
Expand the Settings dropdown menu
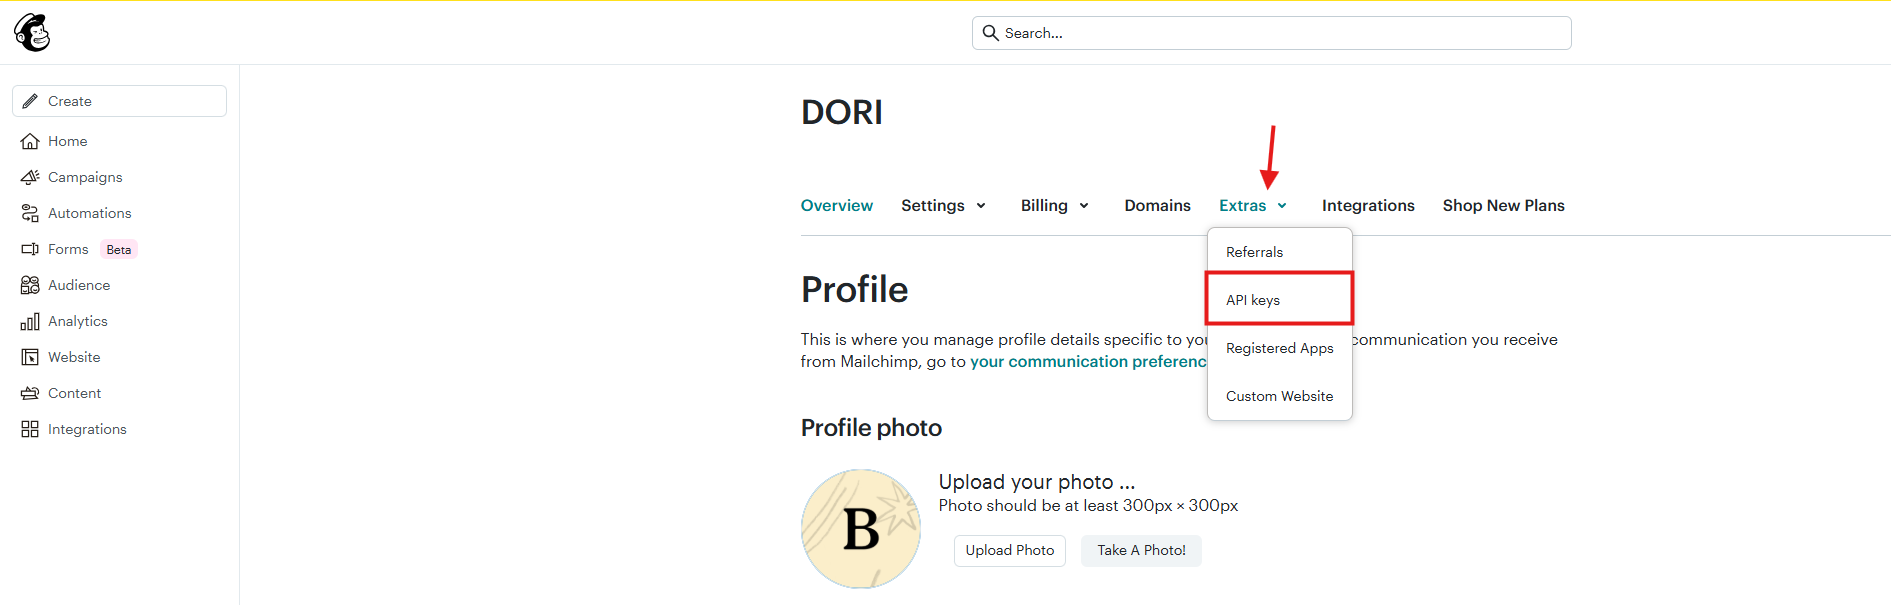[943, 205]
